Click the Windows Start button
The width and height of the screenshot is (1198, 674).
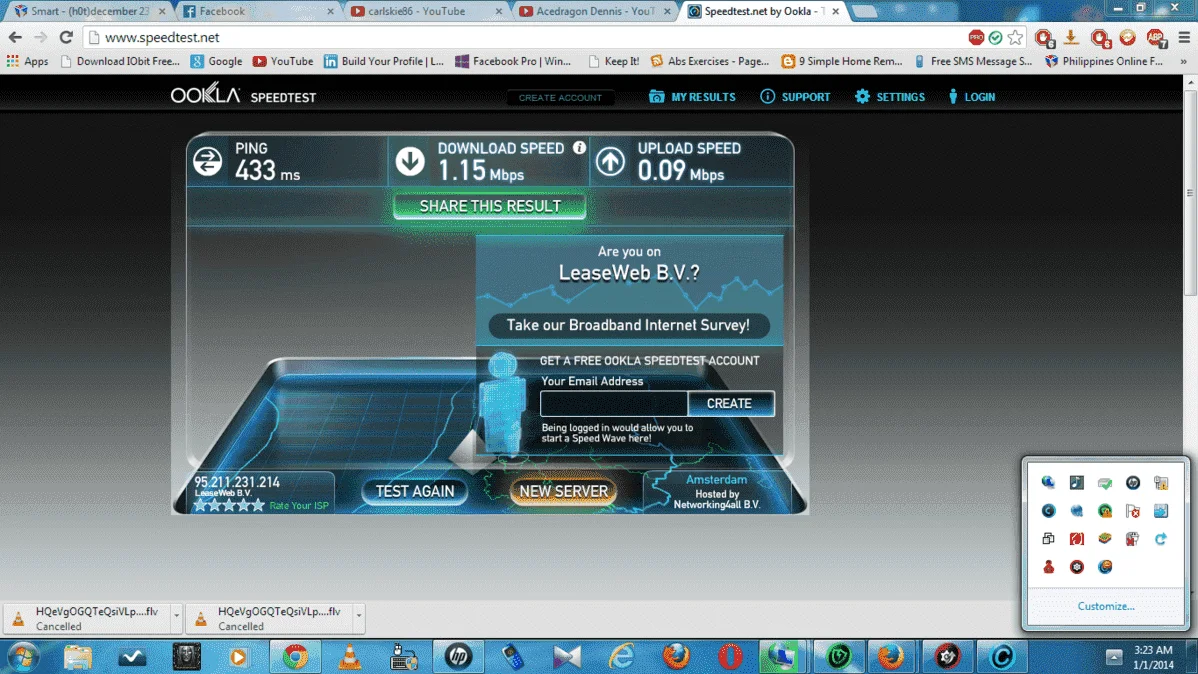coord(23,656)
